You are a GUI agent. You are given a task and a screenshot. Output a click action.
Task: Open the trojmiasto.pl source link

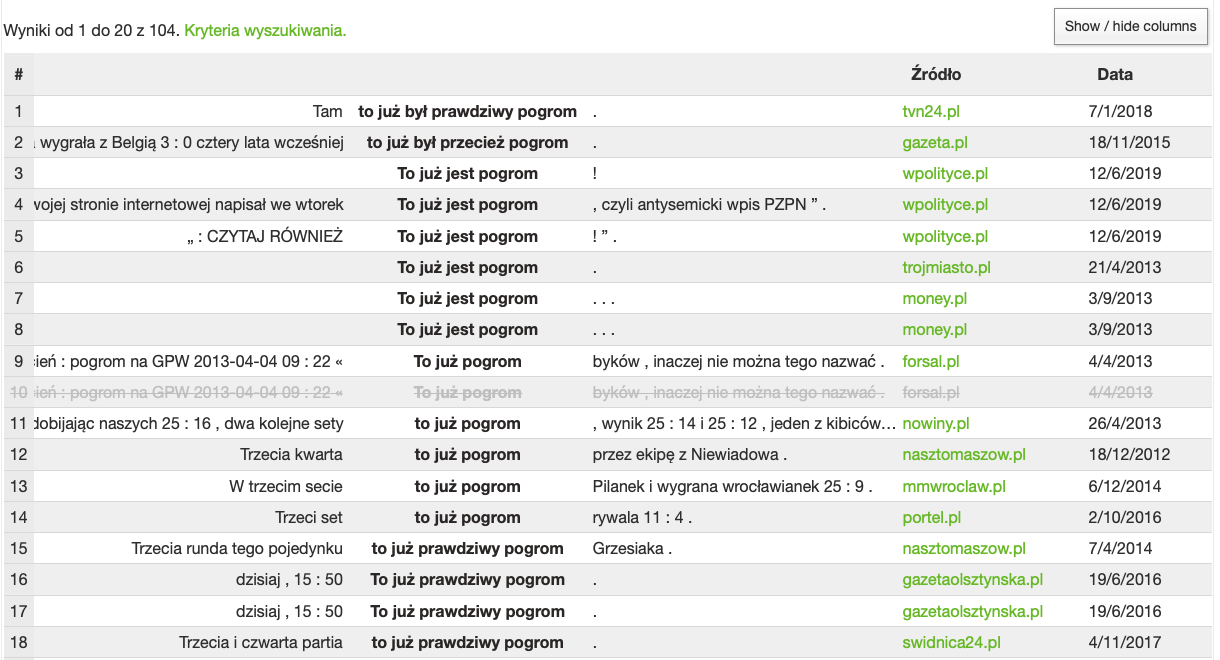coord(946,267)
